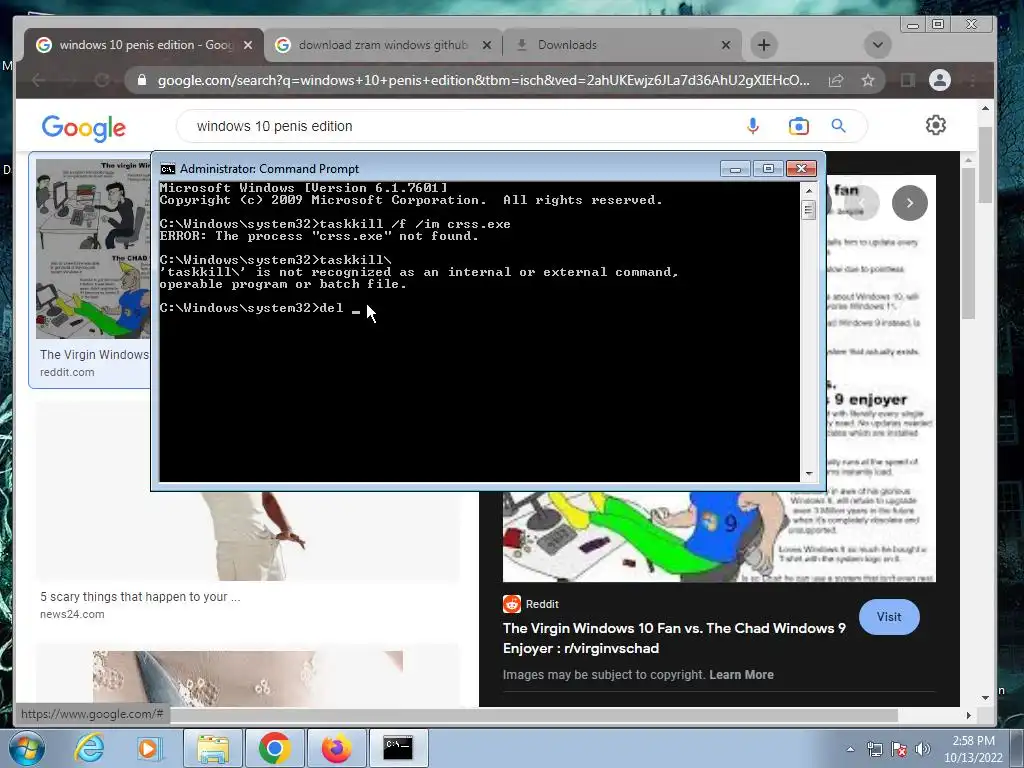Expand the tab search dropdown arrow
Image resolution: width=1024 pixels, height=768 pixels.
point(878,45)
